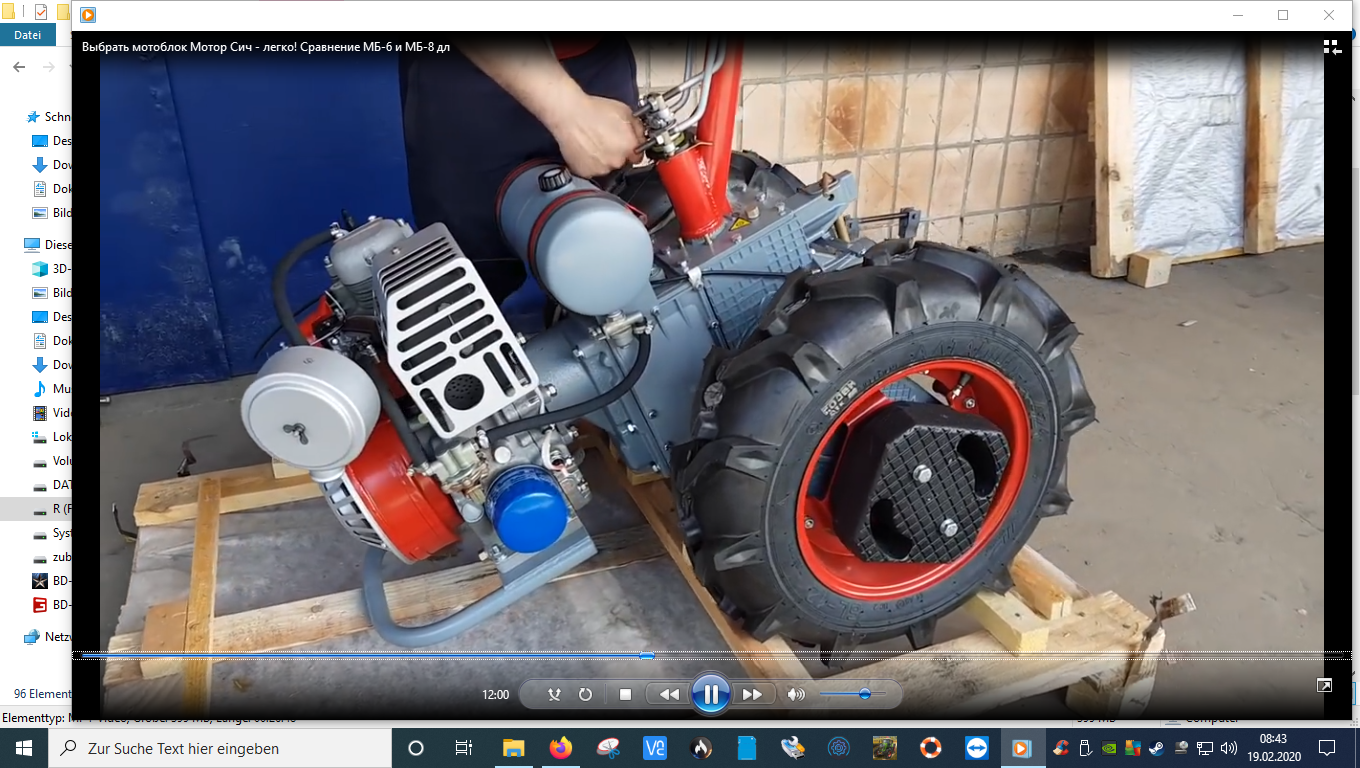Pause the video playback

point(710,694)
